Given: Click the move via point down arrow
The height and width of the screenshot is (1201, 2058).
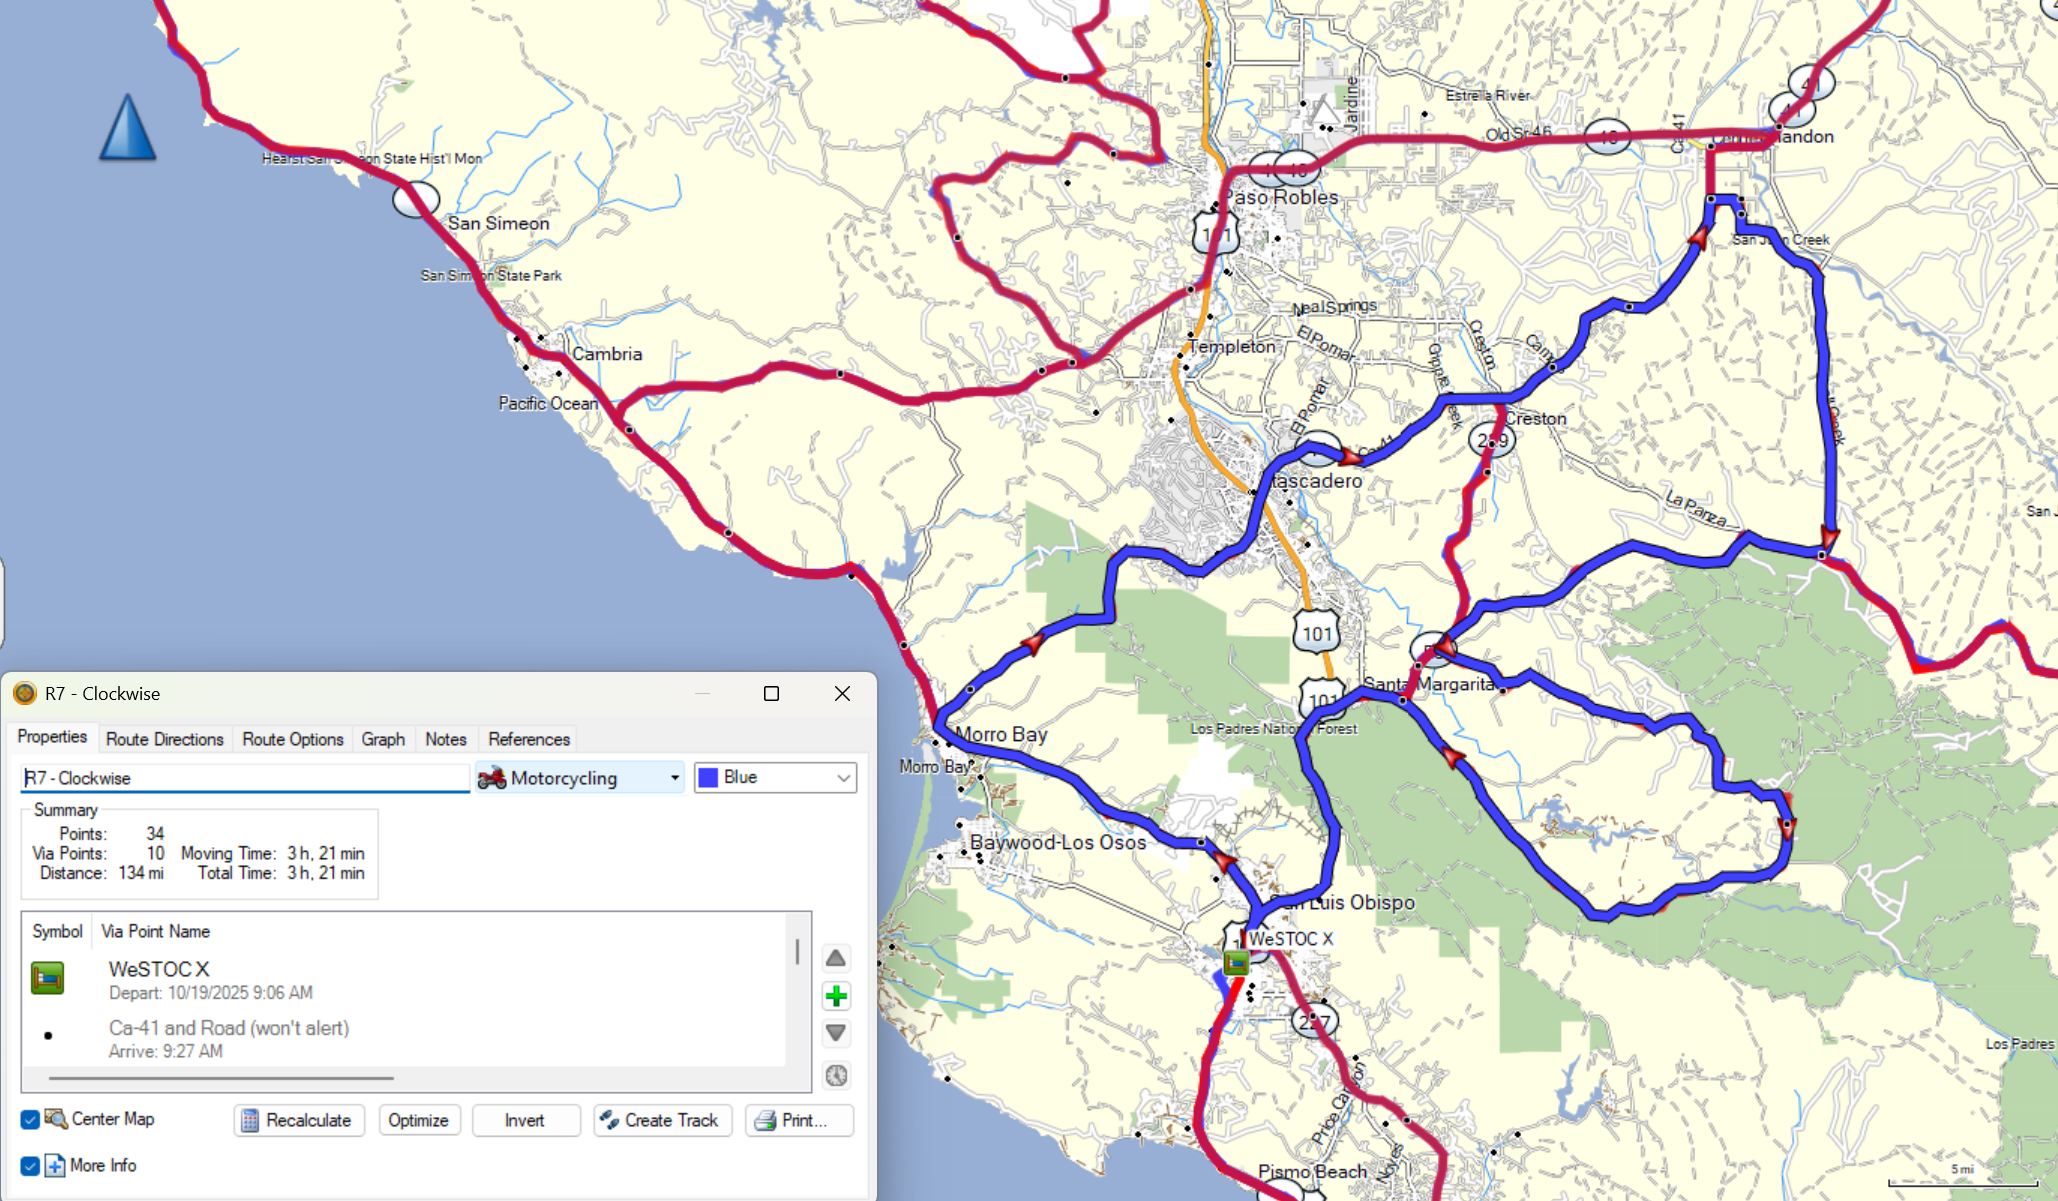Looking at the screenshot, I should 836,1033.
